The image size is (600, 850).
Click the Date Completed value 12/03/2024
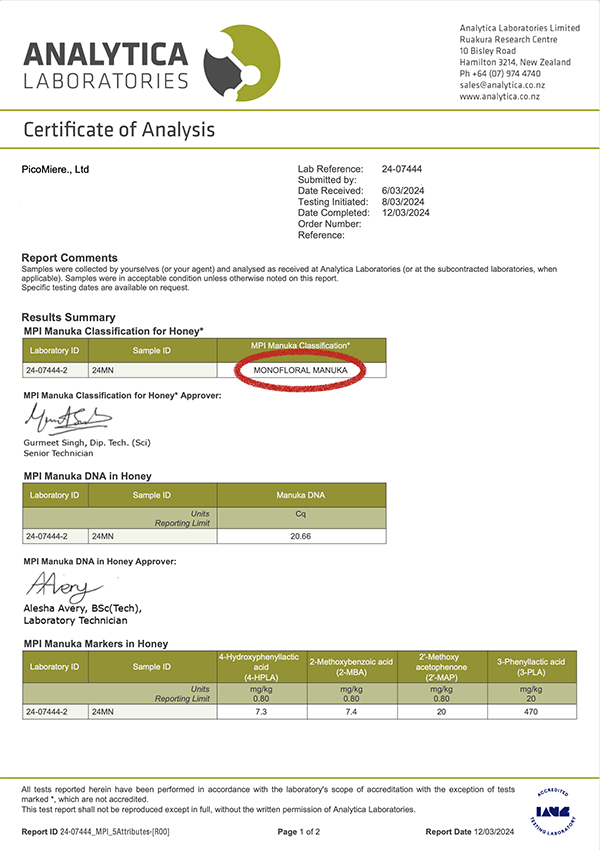405,213
